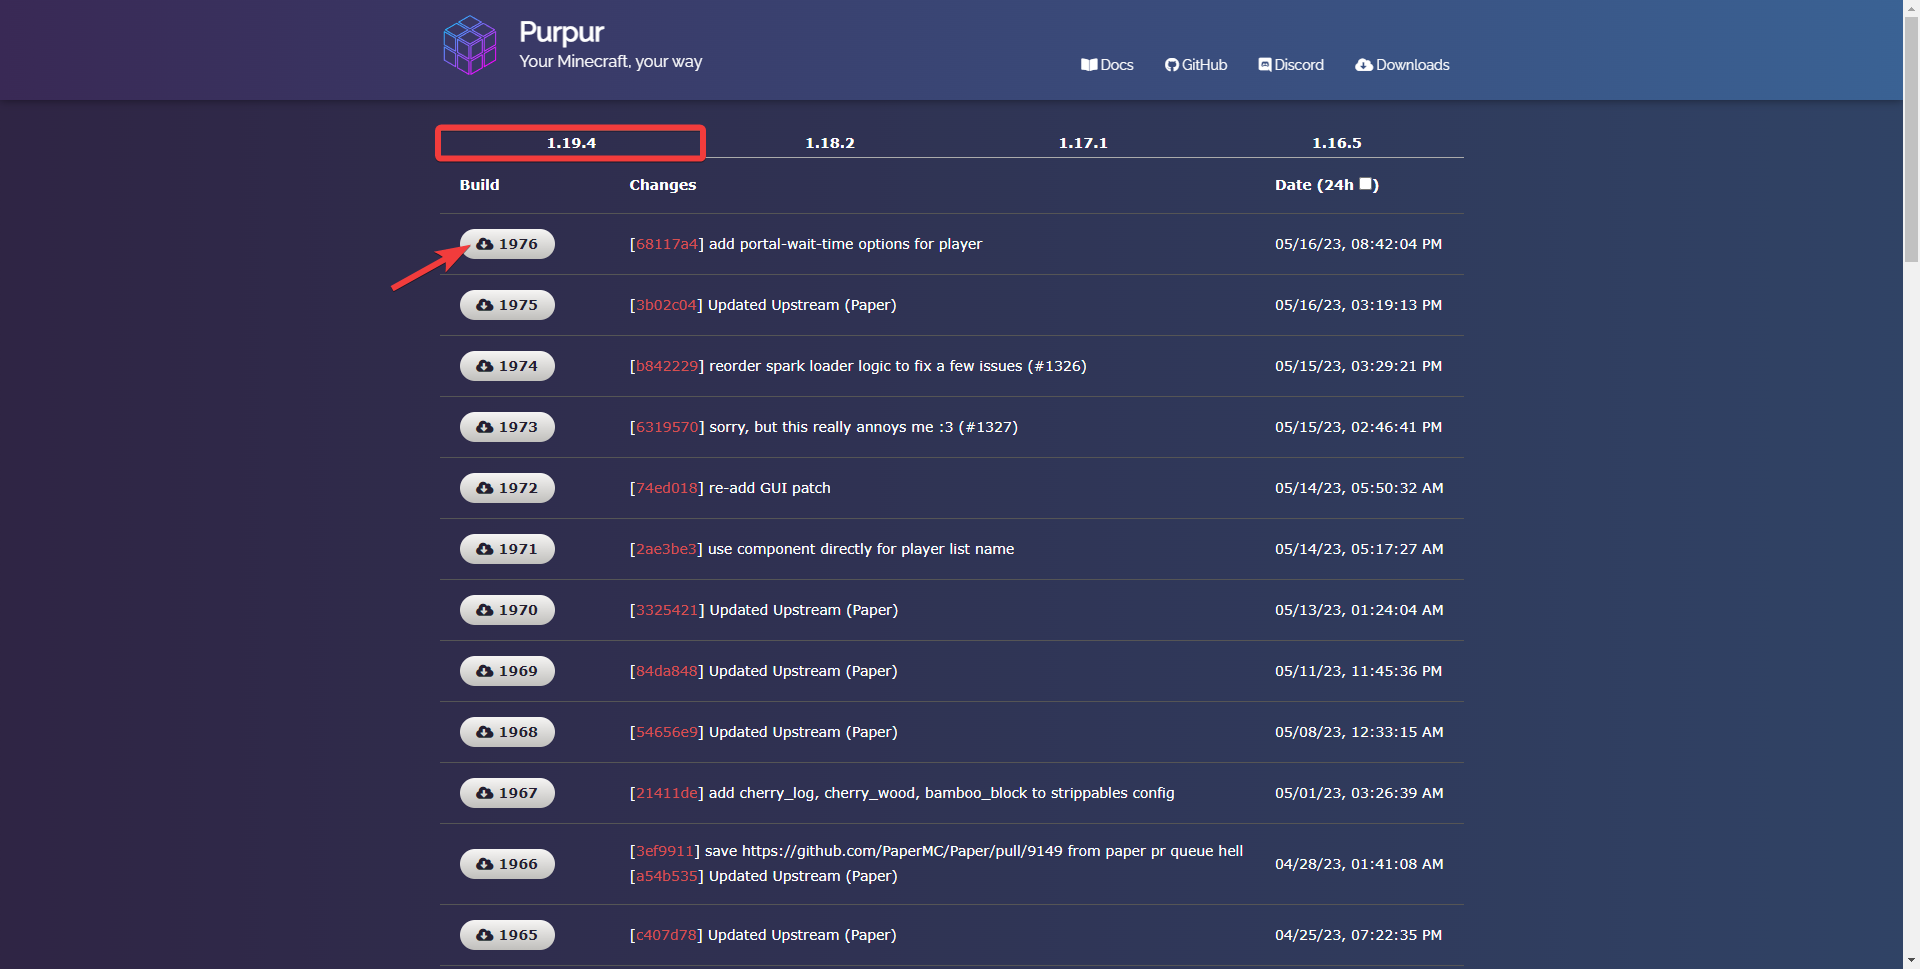Download build 1972 with the cloud button

[507, 488]
